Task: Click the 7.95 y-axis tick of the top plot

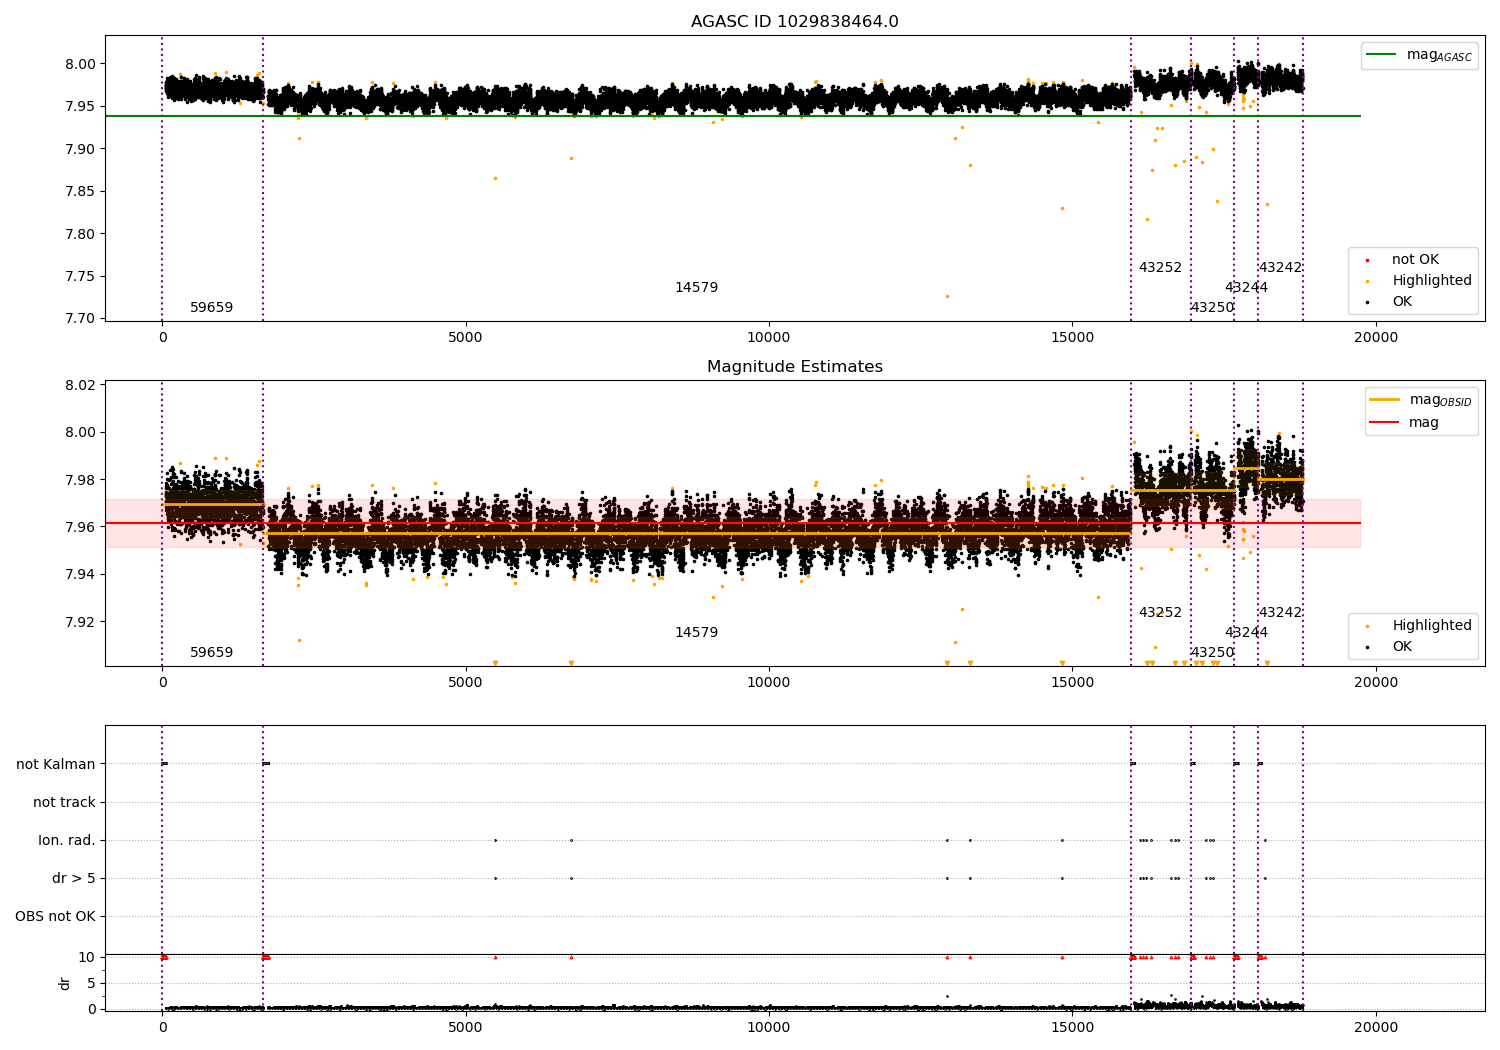Action: 81,106
